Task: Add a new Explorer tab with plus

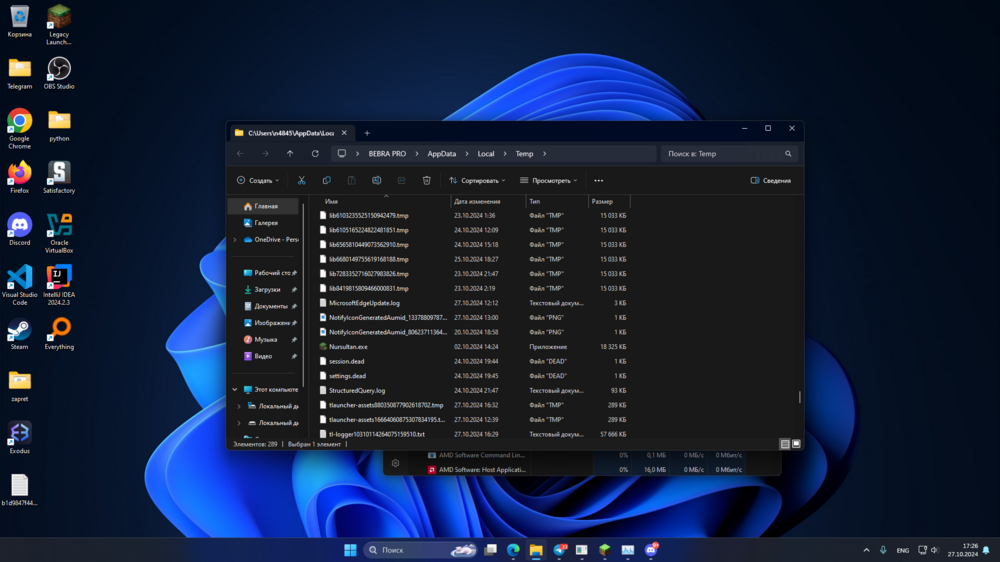Action: [367, 133]
